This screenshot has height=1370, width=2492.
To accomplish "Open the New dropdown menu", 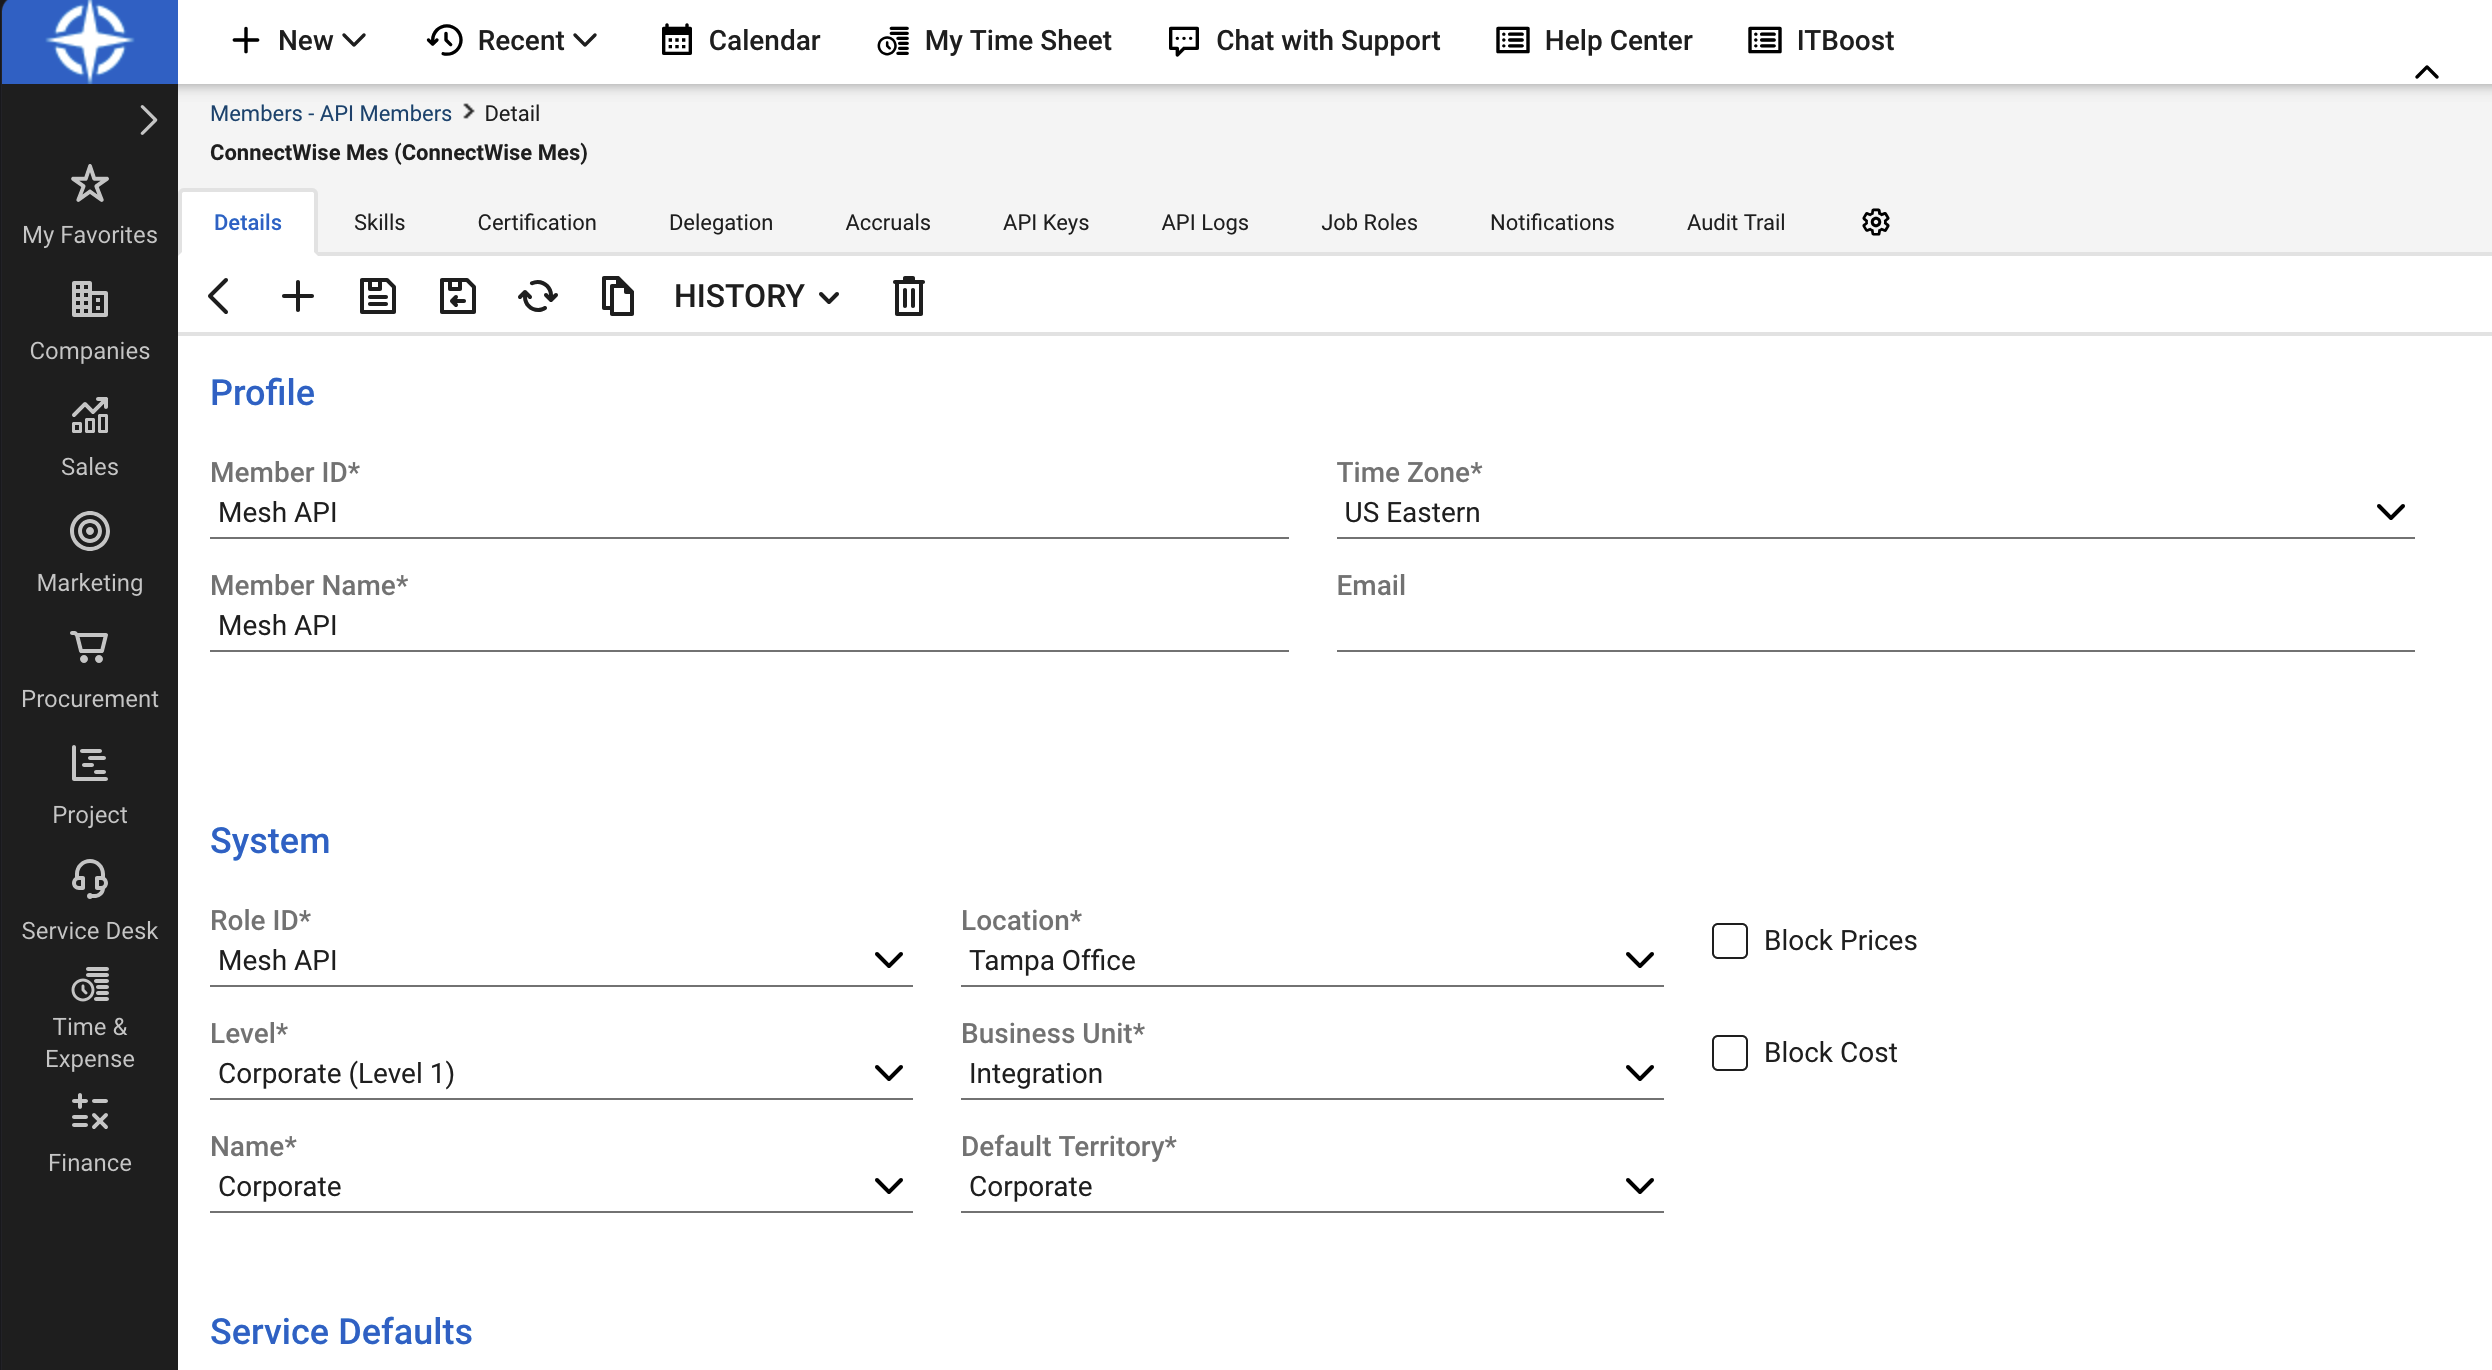I will (299, 41).
